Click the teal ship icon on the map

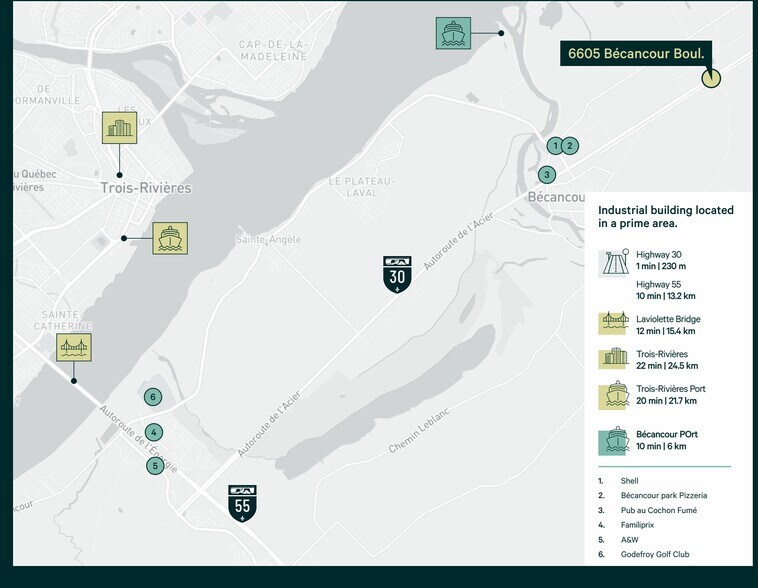(x=453, y=33)
